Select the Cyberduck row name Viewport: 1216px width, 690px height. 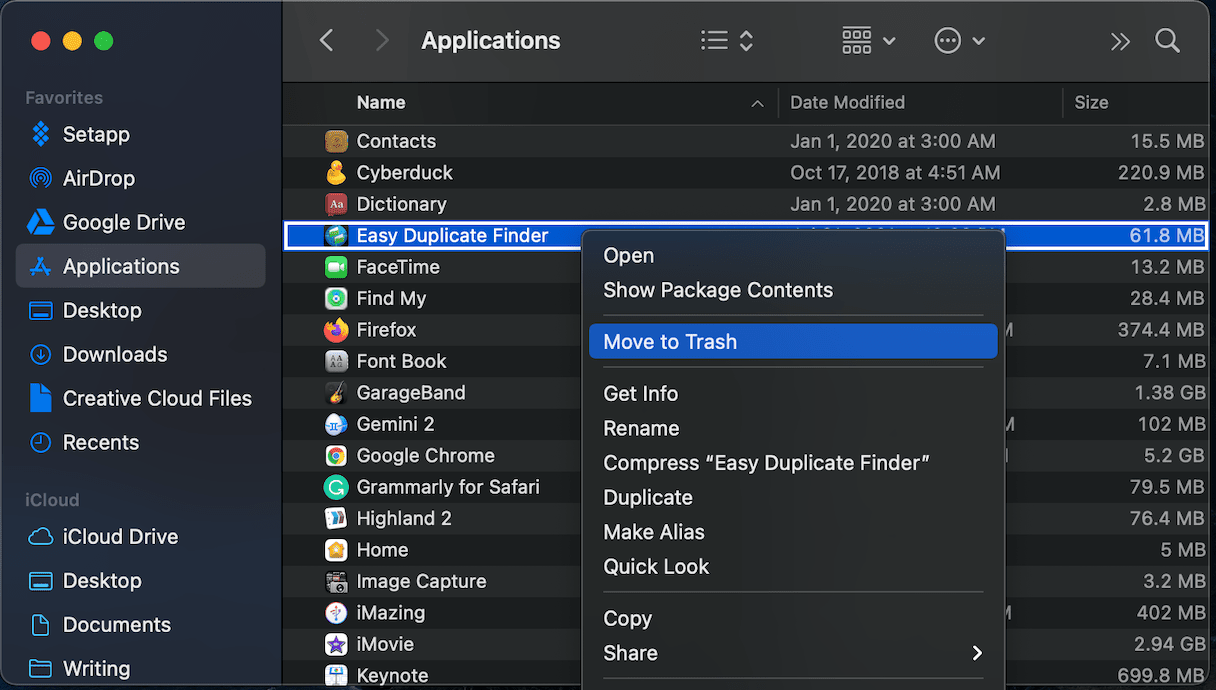pyautogui.click(x=405, y=172)
